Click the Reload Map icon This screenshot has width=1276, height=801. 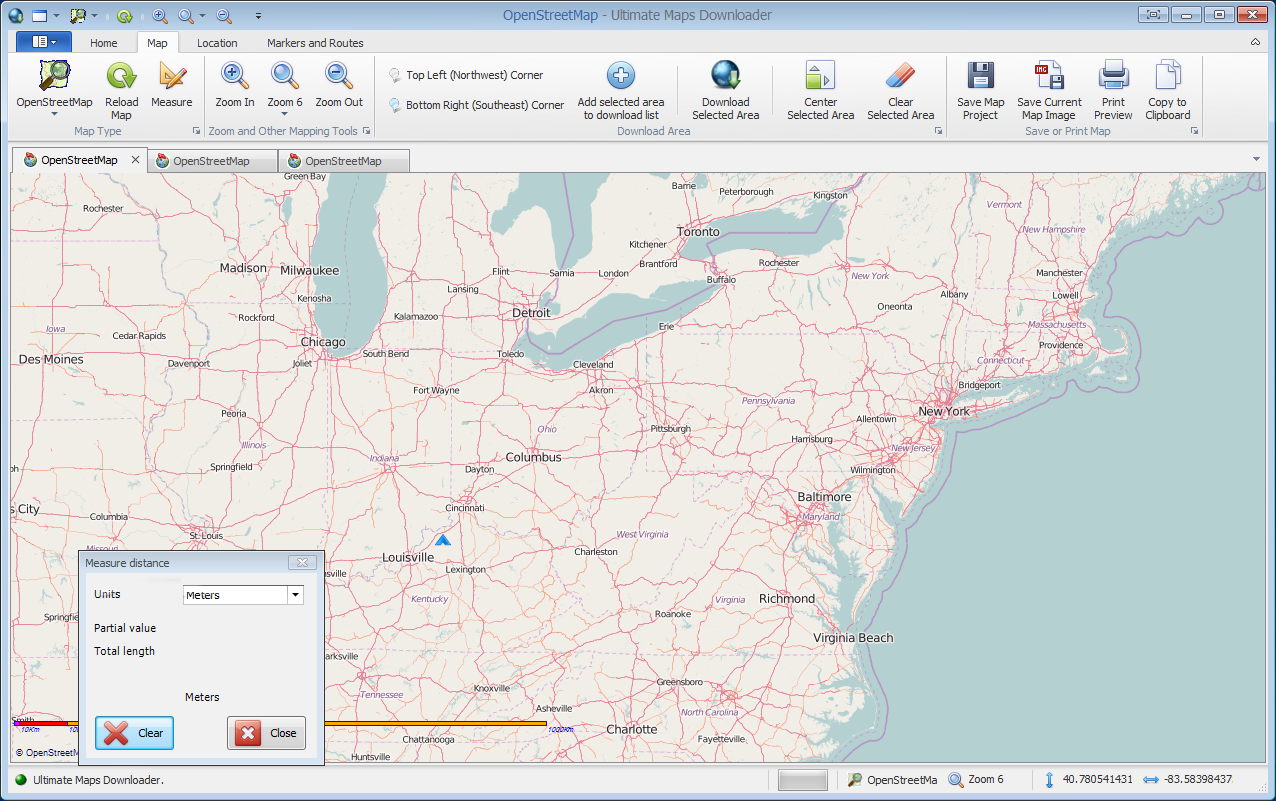[122, 77]
